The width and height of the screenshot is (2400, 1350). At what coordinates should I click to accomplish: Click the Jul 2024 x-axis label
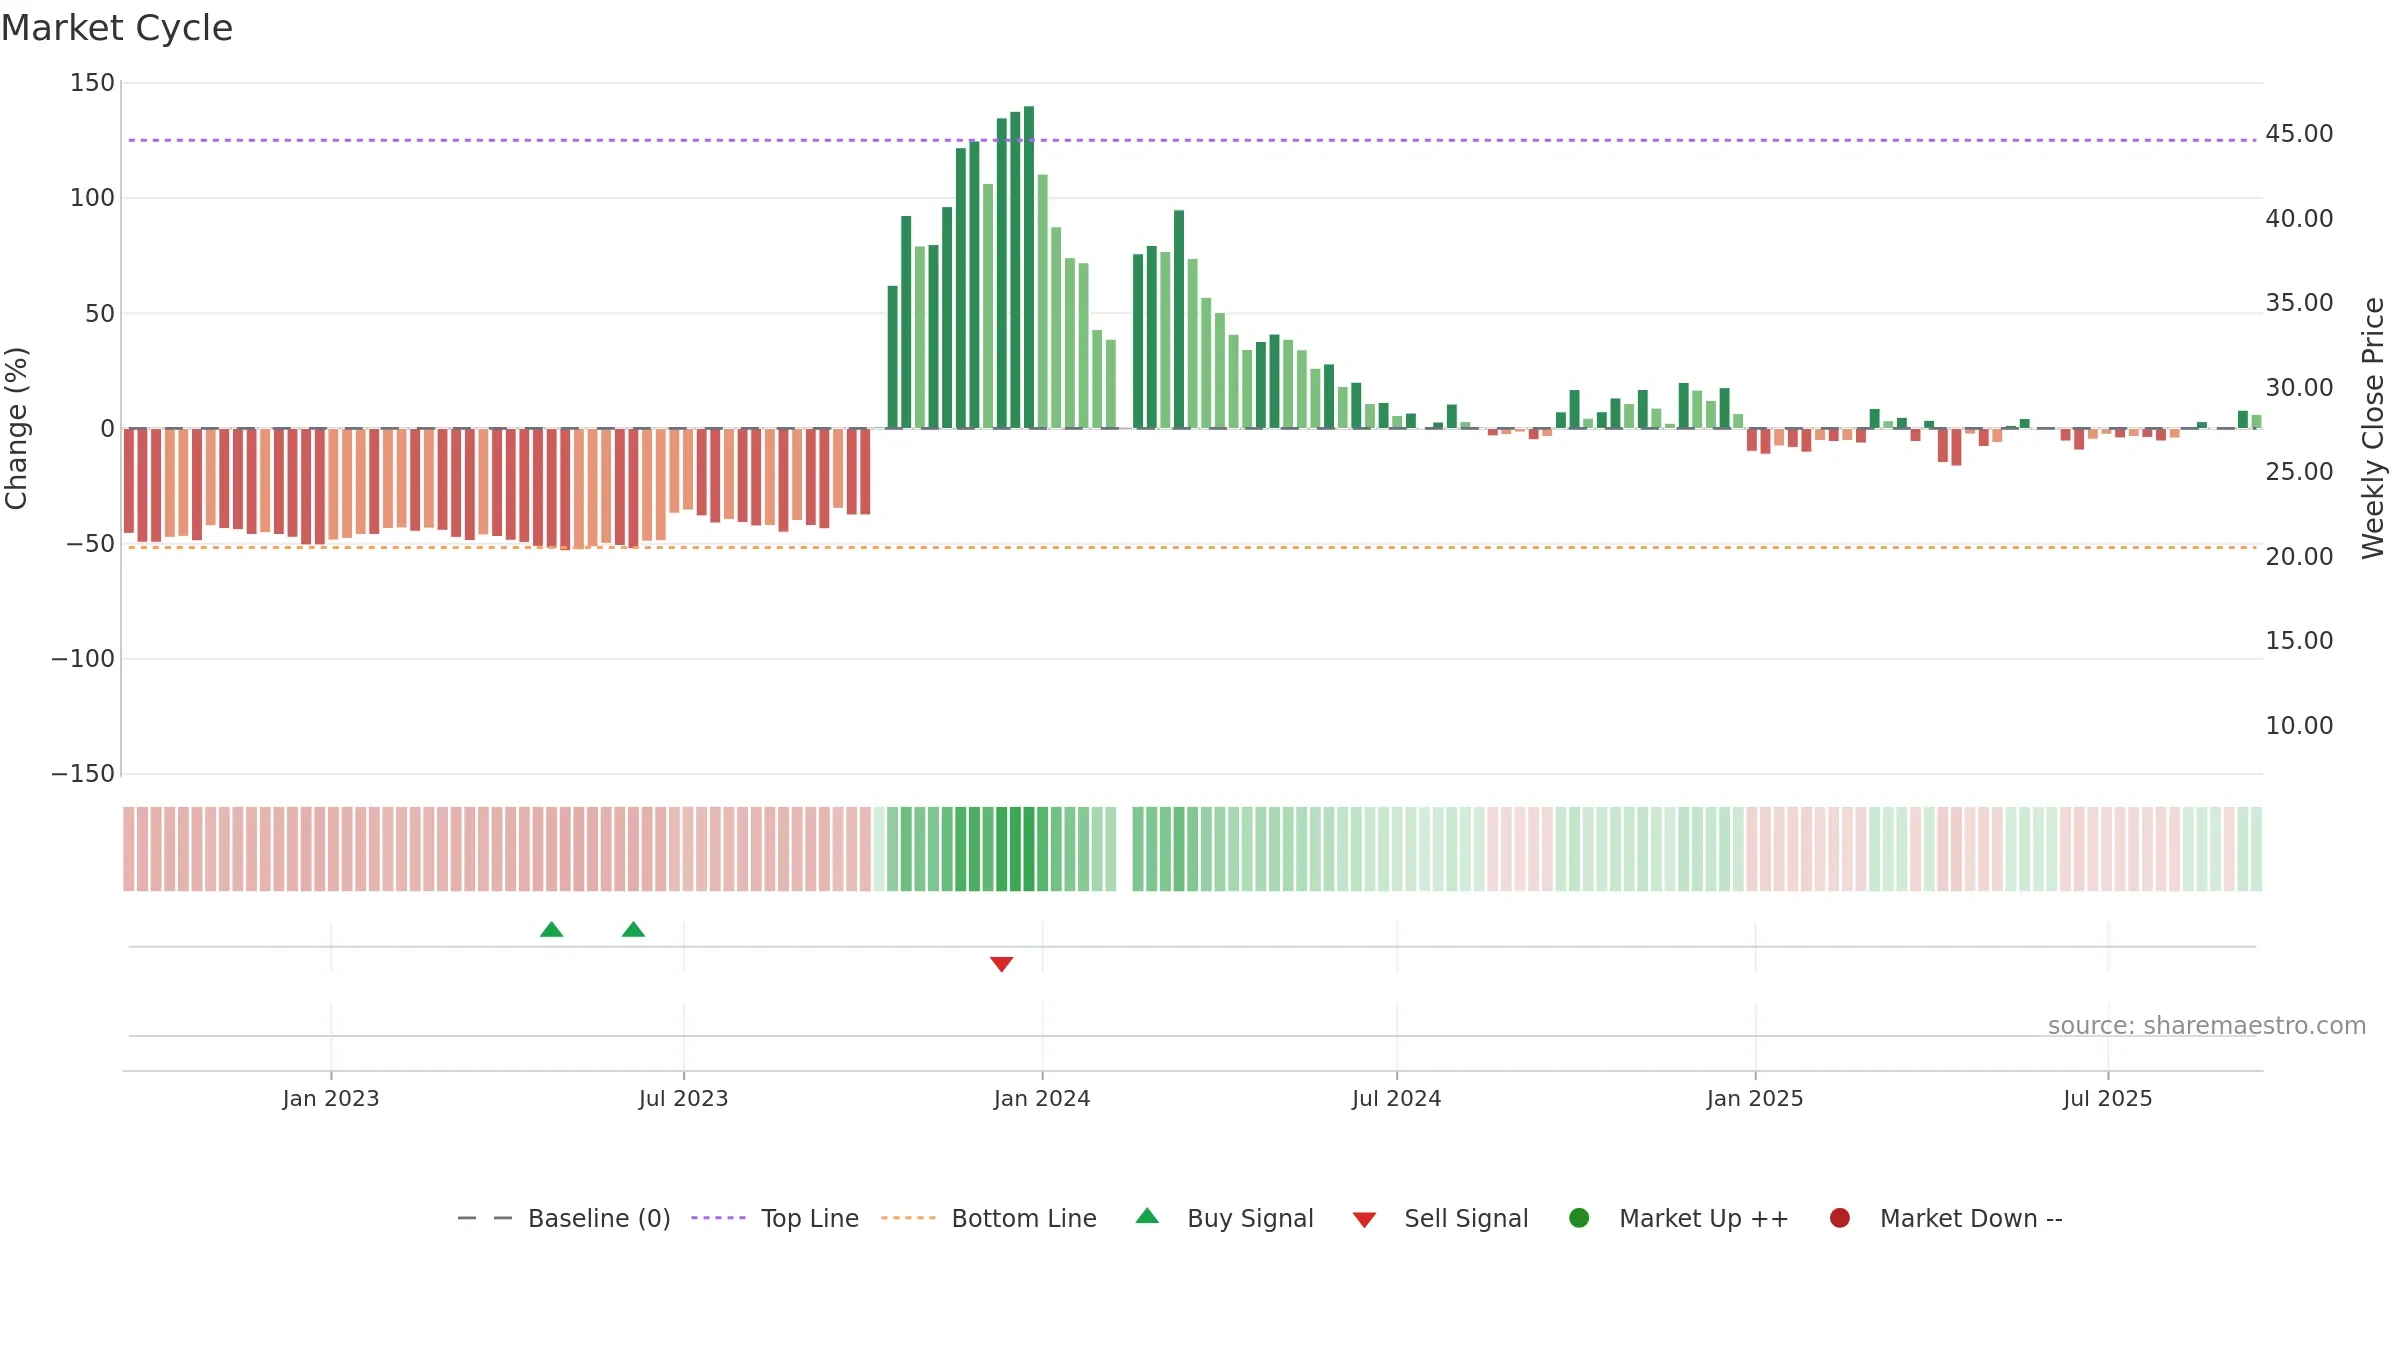point(1397,1099)
